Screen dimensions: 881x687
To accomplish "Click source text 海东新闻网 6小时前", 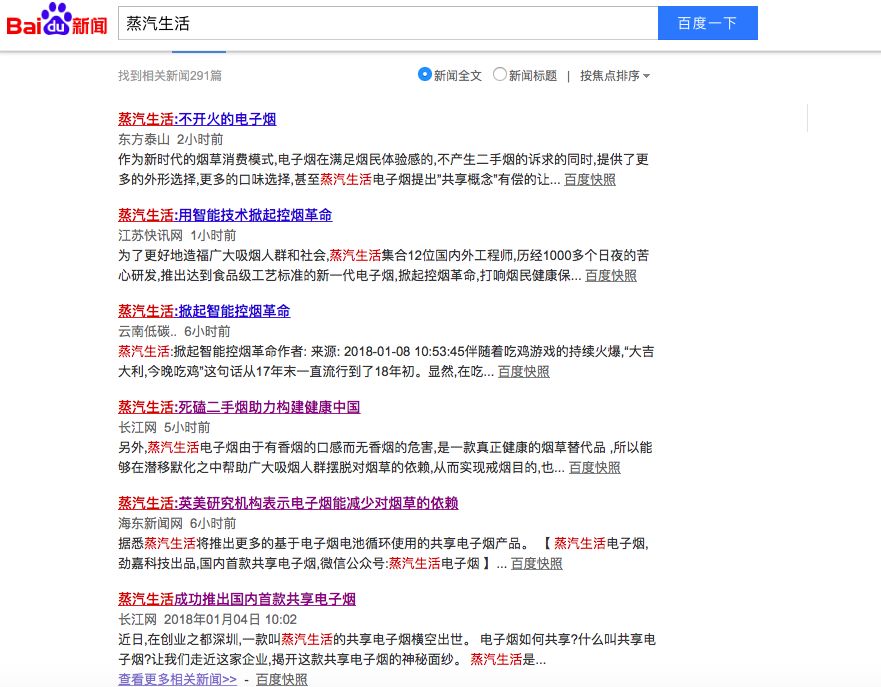I will [177, 524].
